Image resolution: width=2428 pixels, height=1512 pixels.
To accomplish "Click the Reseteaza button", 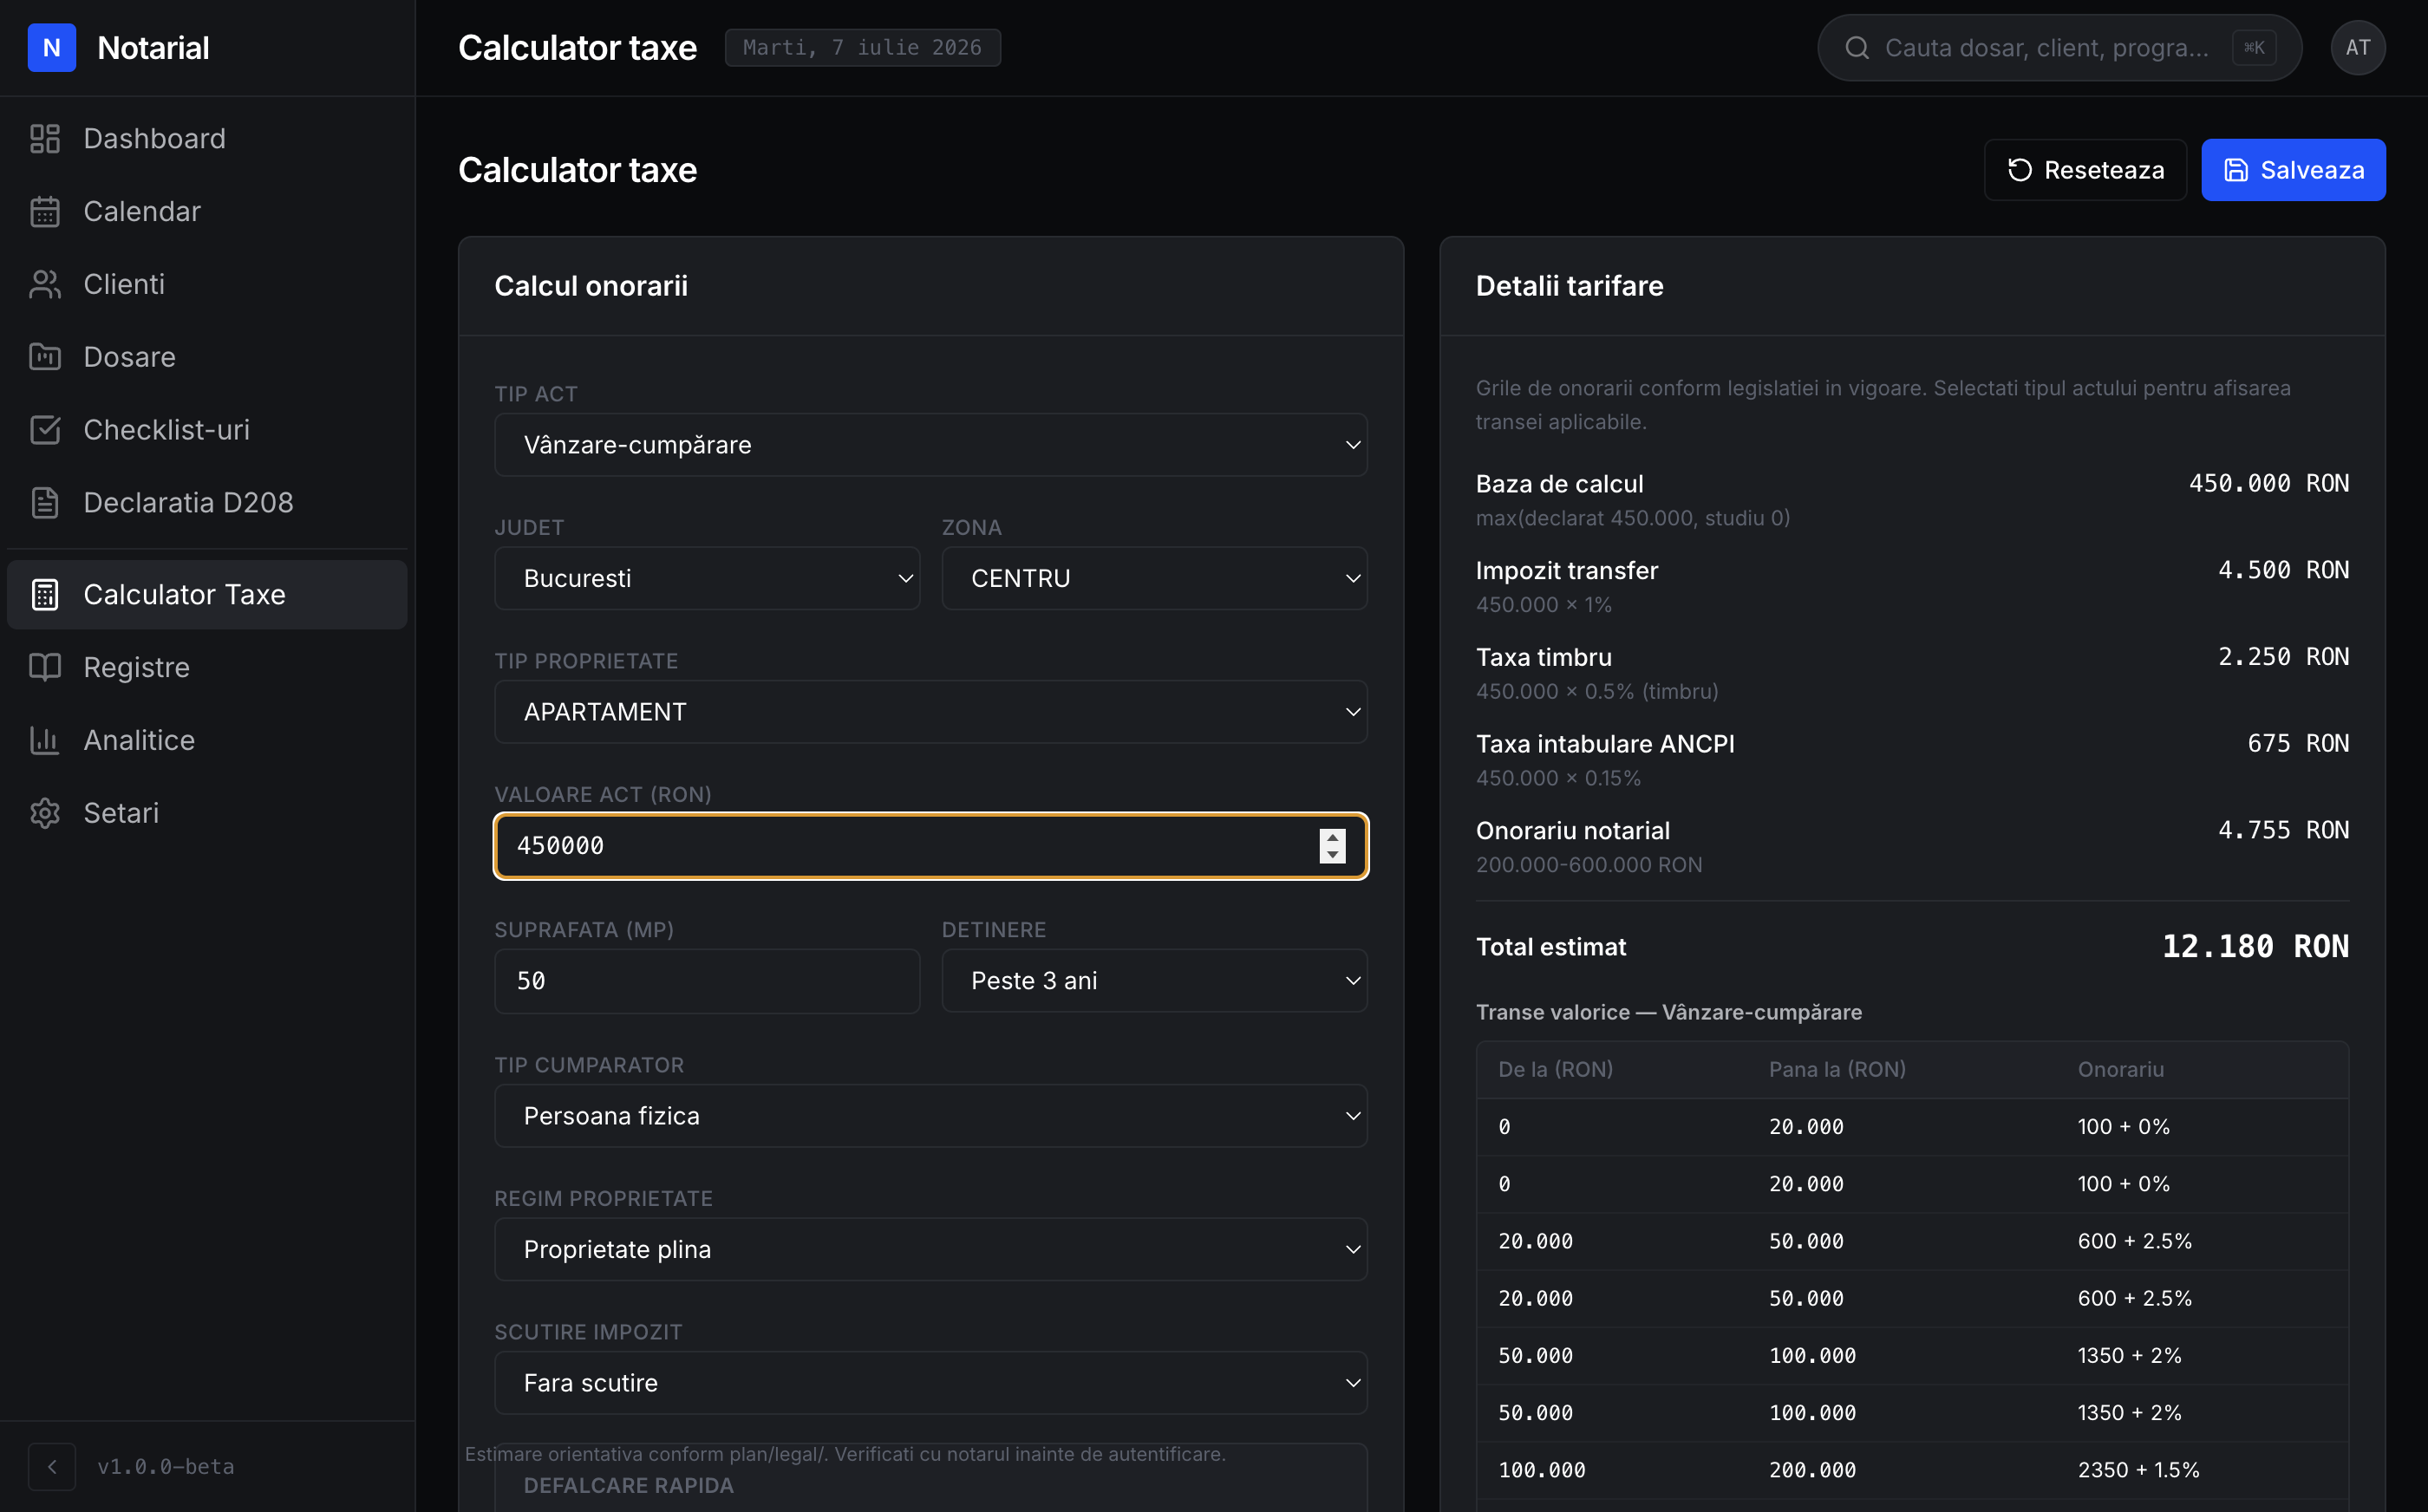I will point(2085,170).
